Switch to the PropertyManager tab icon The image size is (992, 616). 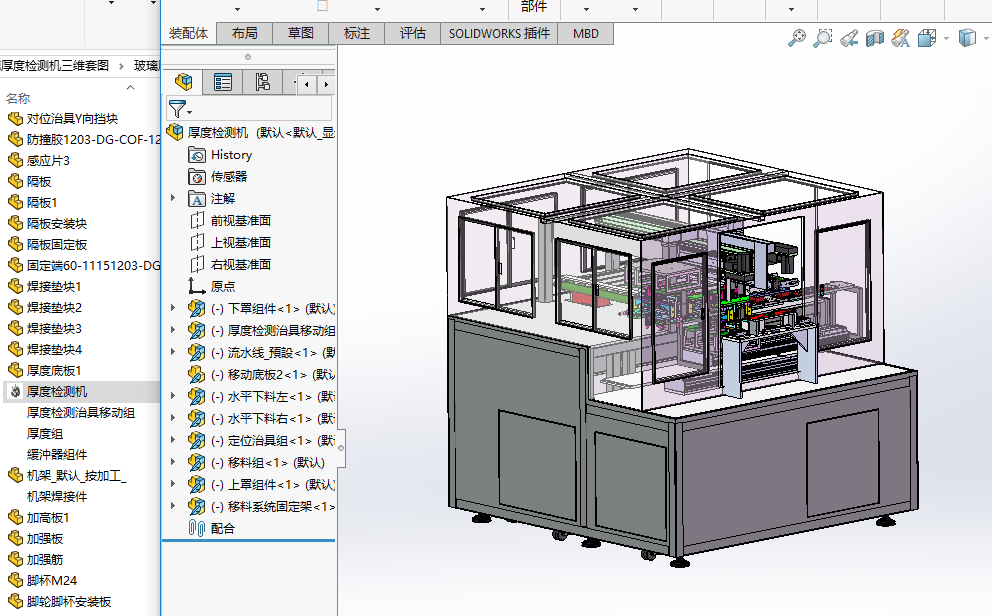click(223, 82)
